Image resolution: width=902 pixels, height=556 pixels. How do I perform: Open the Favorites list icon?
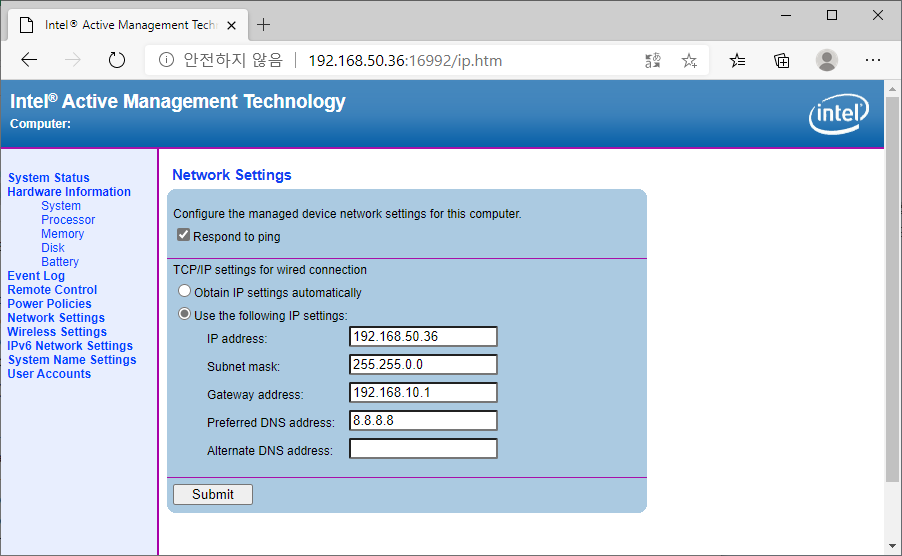point(737,60)
